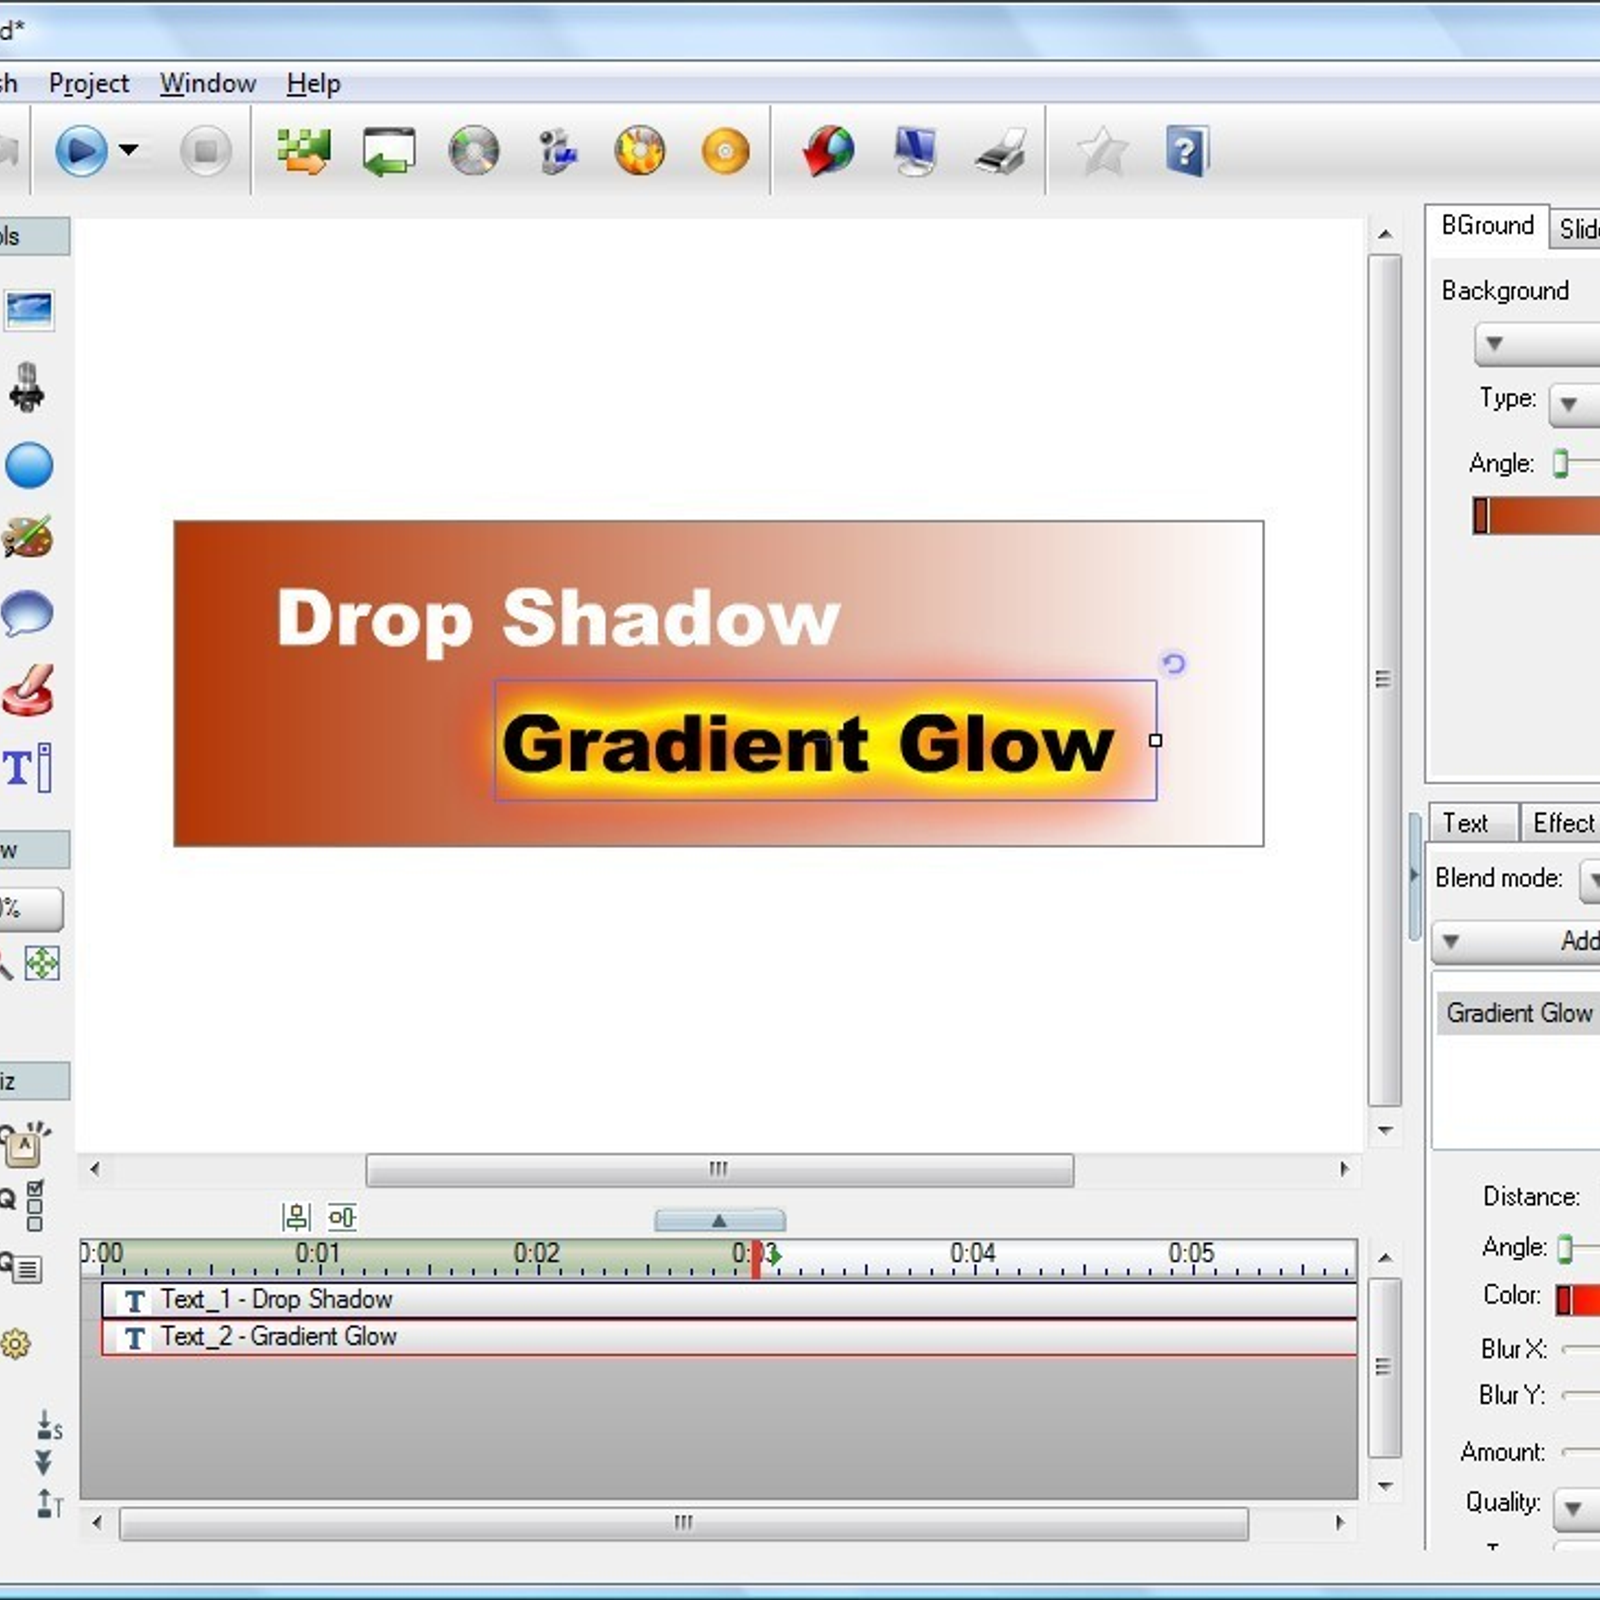
Task: Select the microphone audio tool
Action: [27, 387]
